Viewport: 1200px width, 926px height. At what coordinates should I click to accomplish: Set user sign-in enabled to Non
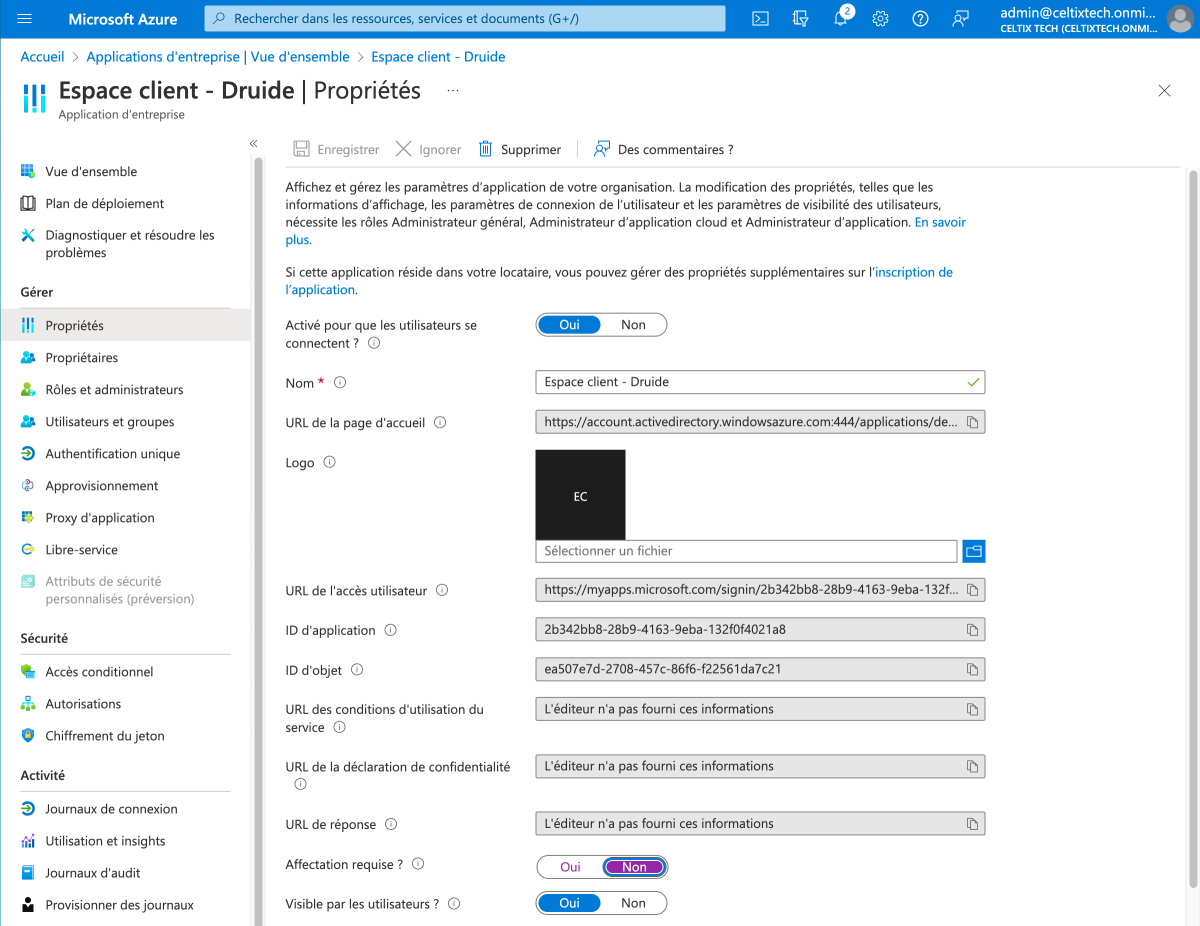(x=633, y=325)
